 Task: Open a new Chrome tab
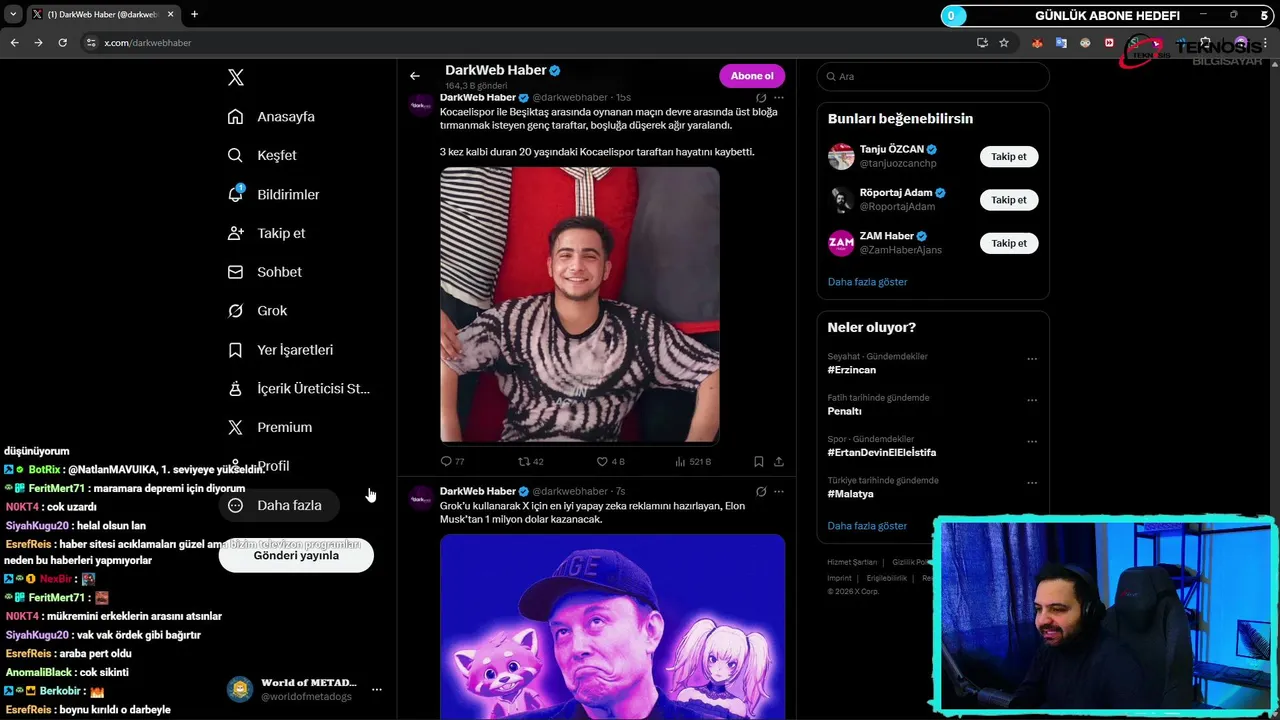pyautogui.click(x=194, y=14)
